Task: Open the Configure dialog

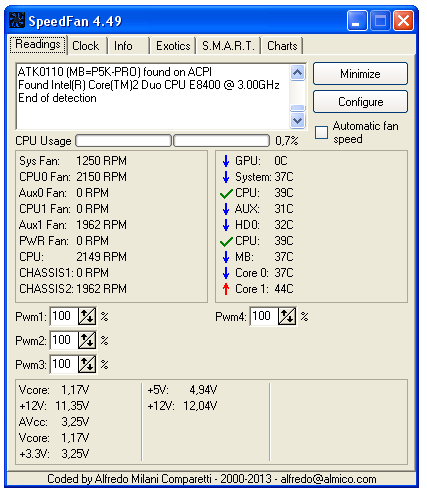Action: [x=360, y=102]
